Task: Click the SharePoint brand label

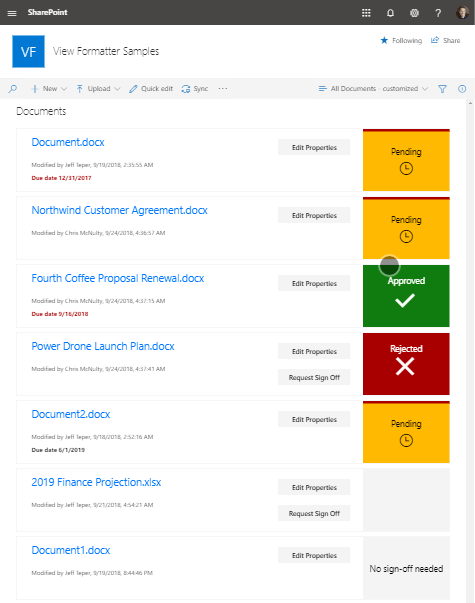Action: click(x=47, y=12)
